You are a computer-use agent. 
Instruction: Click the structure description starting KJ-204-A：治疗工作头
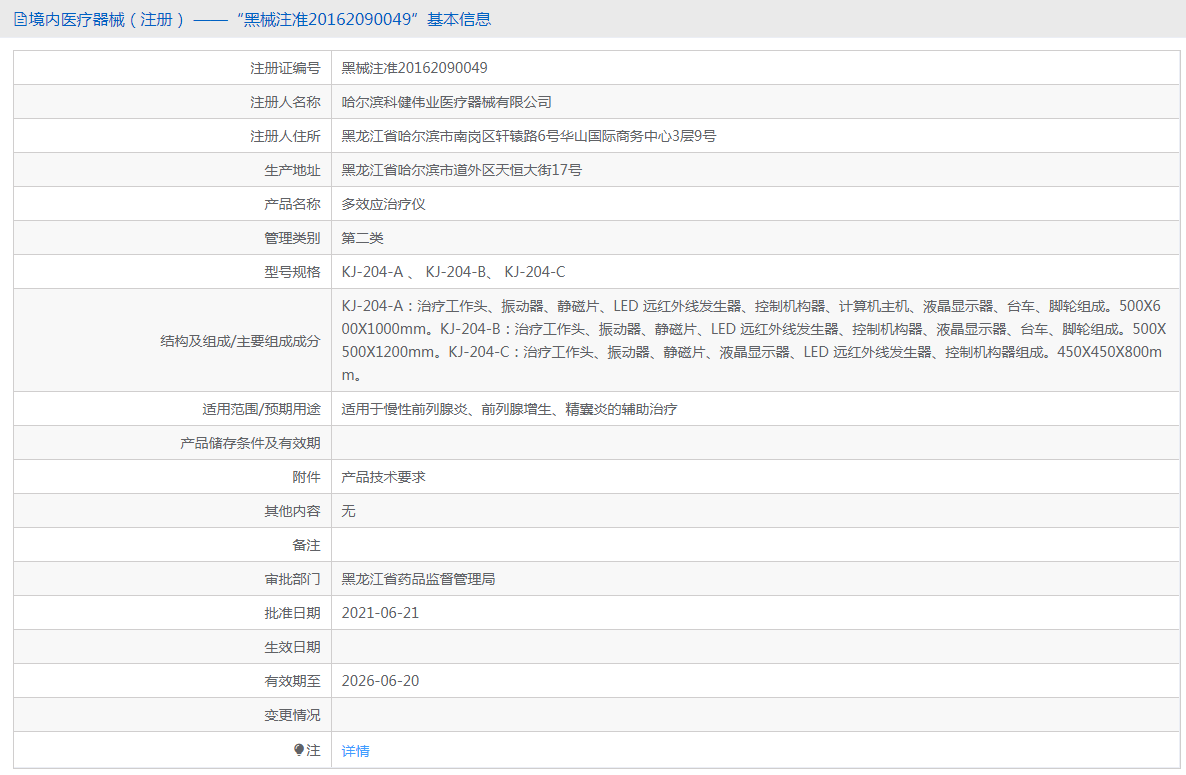[753, 340]
